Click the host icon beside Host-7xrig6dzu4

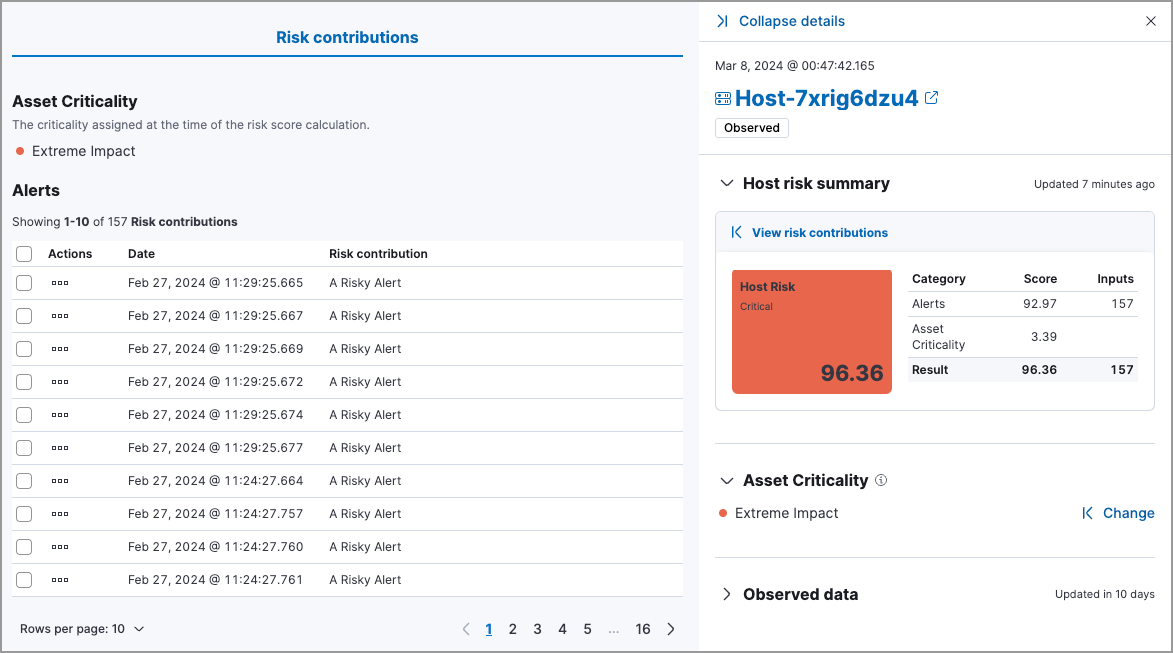[722, 97]
